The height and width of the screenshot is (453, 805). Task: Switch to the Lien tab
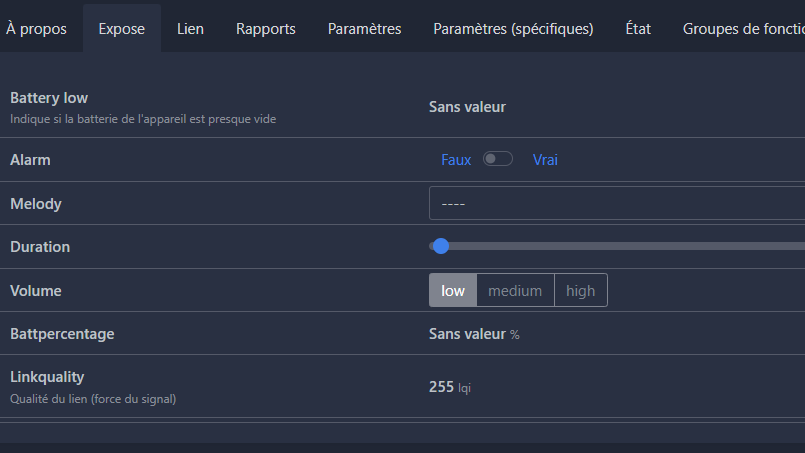pyautogui.click(x=190, y=29)
